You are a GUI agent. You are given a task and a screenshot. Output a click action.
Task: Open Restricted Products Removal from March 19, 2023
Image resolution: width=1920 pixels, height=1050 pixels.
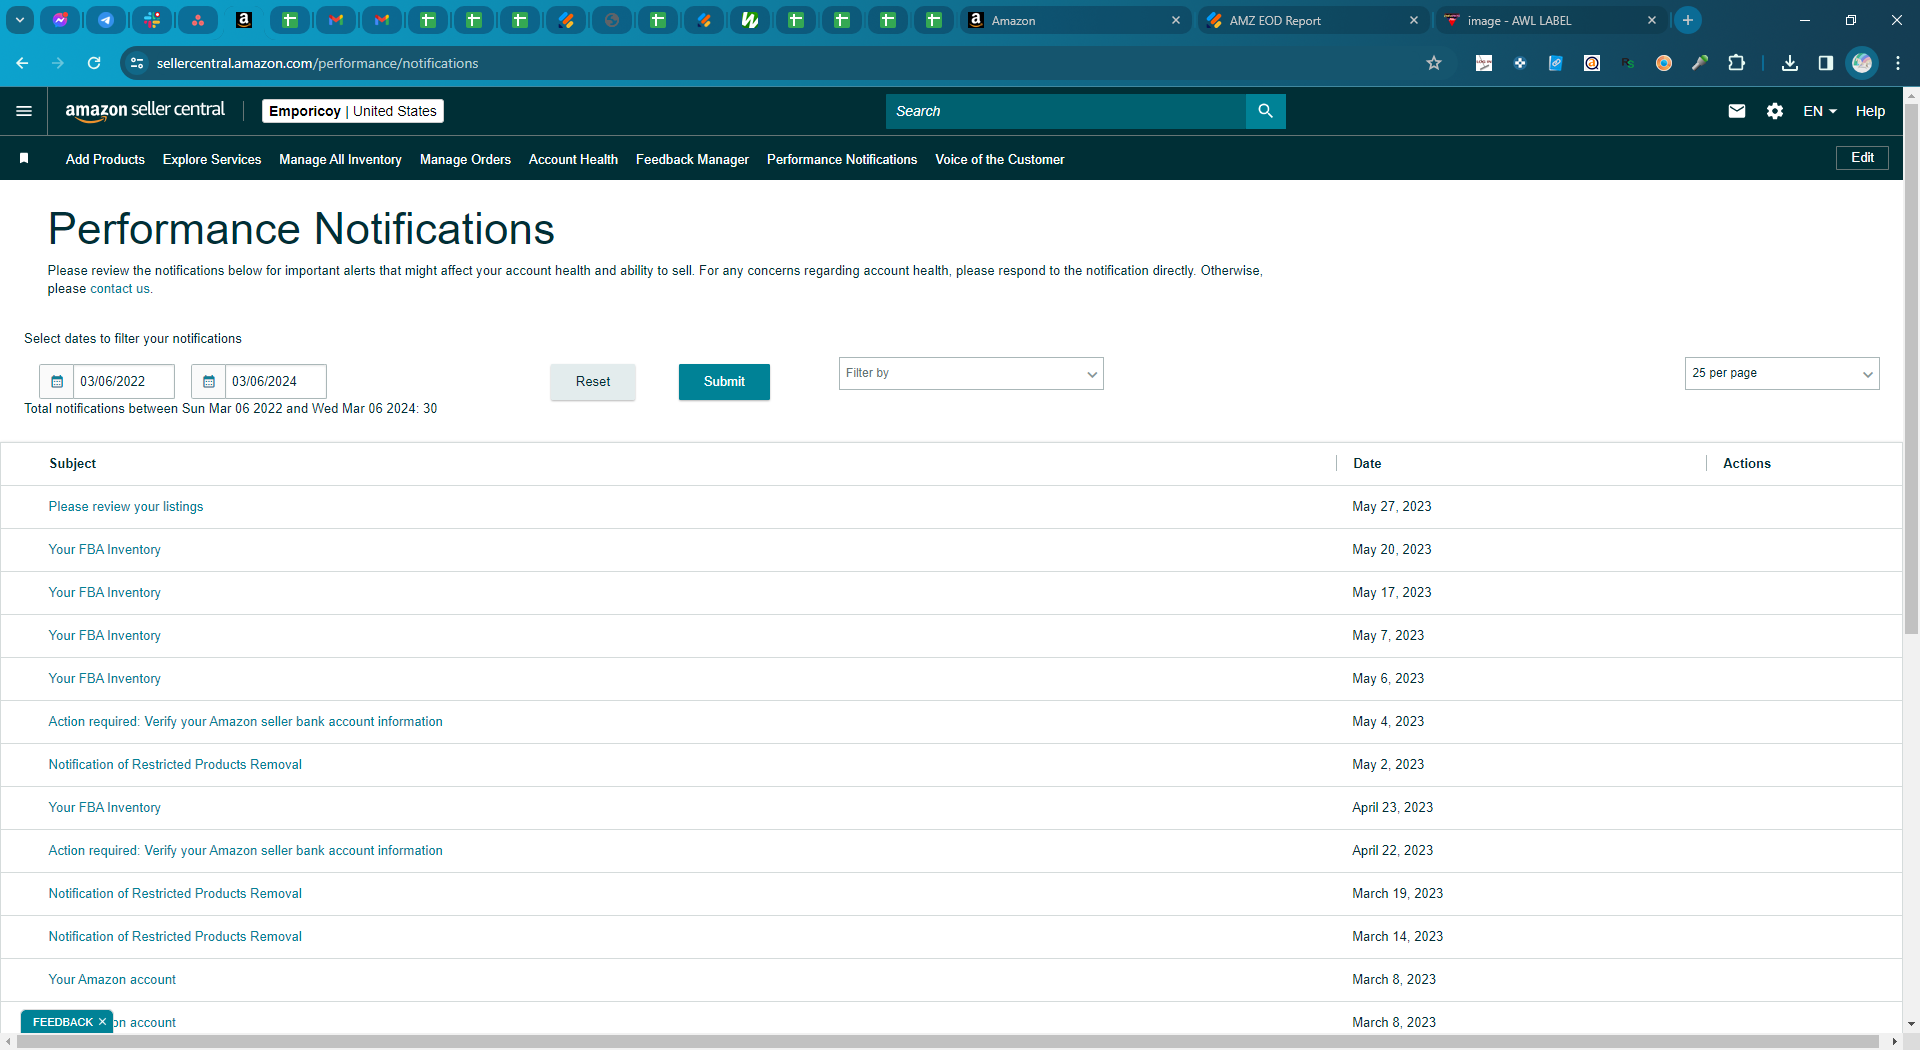175,894
